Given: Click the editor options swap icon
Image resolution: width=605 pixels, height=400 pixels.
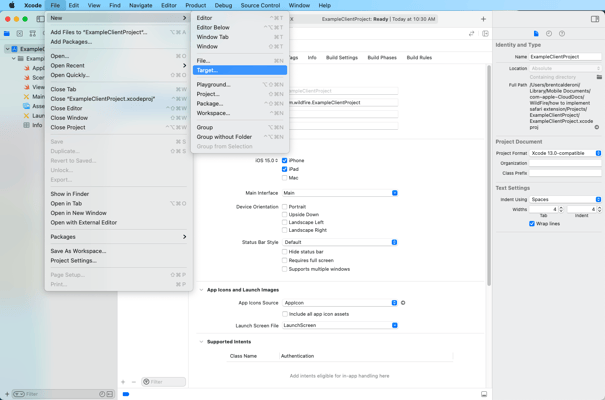Looking at the screenshot, I should click(471, 34).
